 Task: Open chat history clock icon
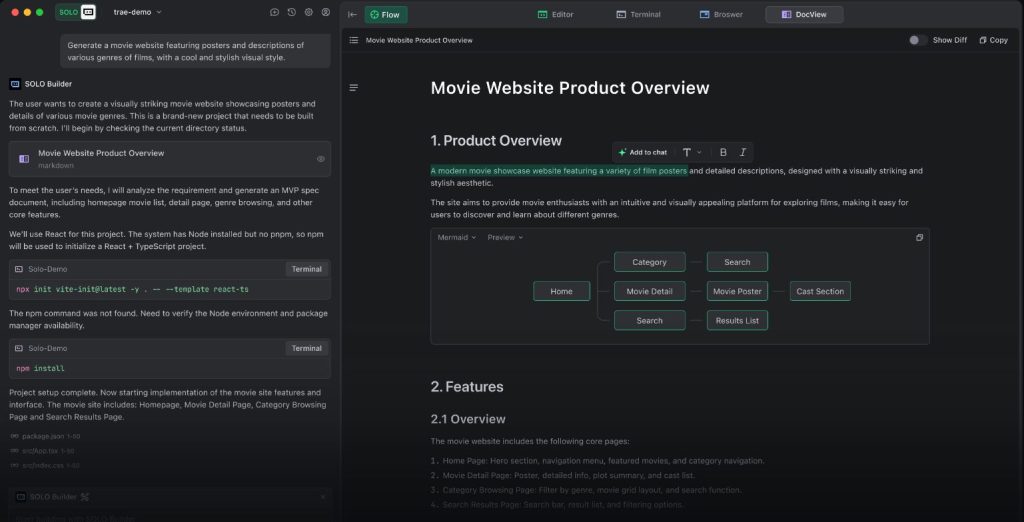291,12
